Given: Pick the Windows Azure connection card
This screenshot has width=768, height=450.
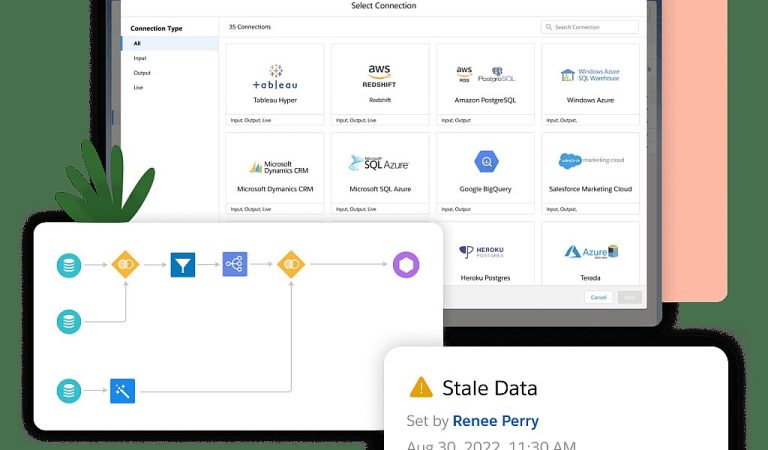Looking at the screenshot, I should pos(590,84).
